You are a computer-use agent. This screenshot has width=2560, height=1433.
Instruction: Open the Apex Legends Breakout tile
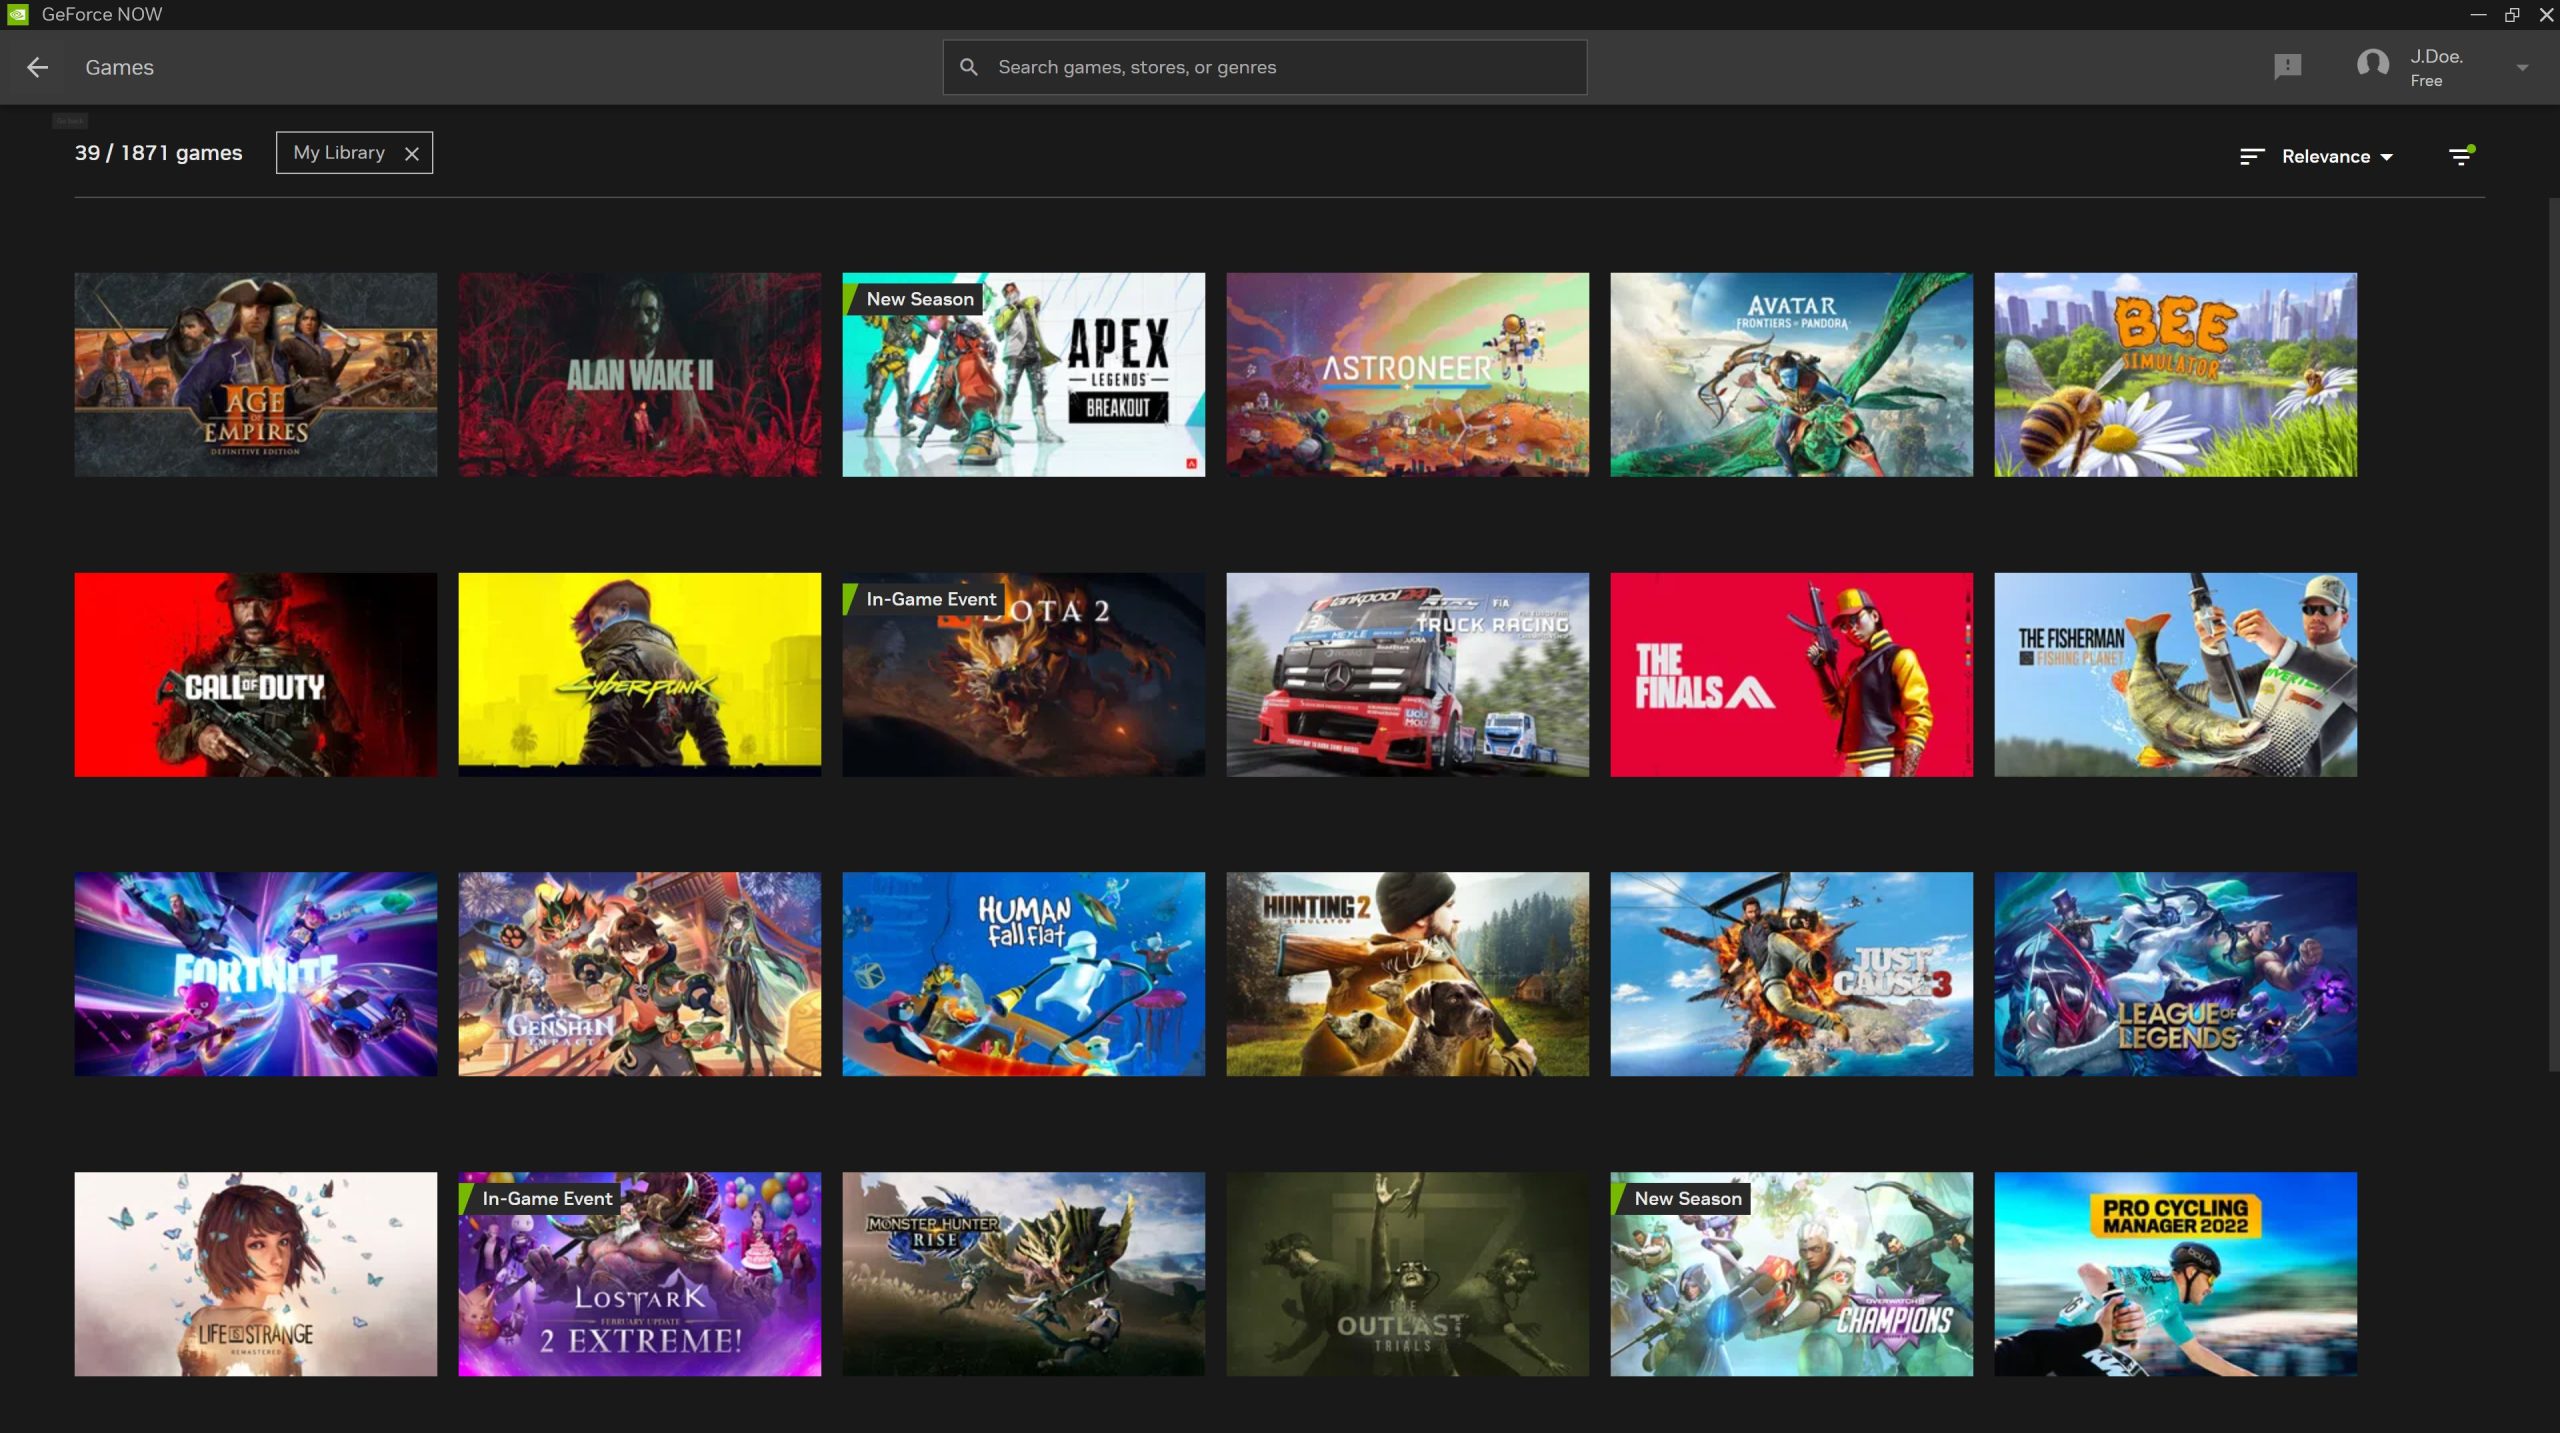(x=1023, y=375)
